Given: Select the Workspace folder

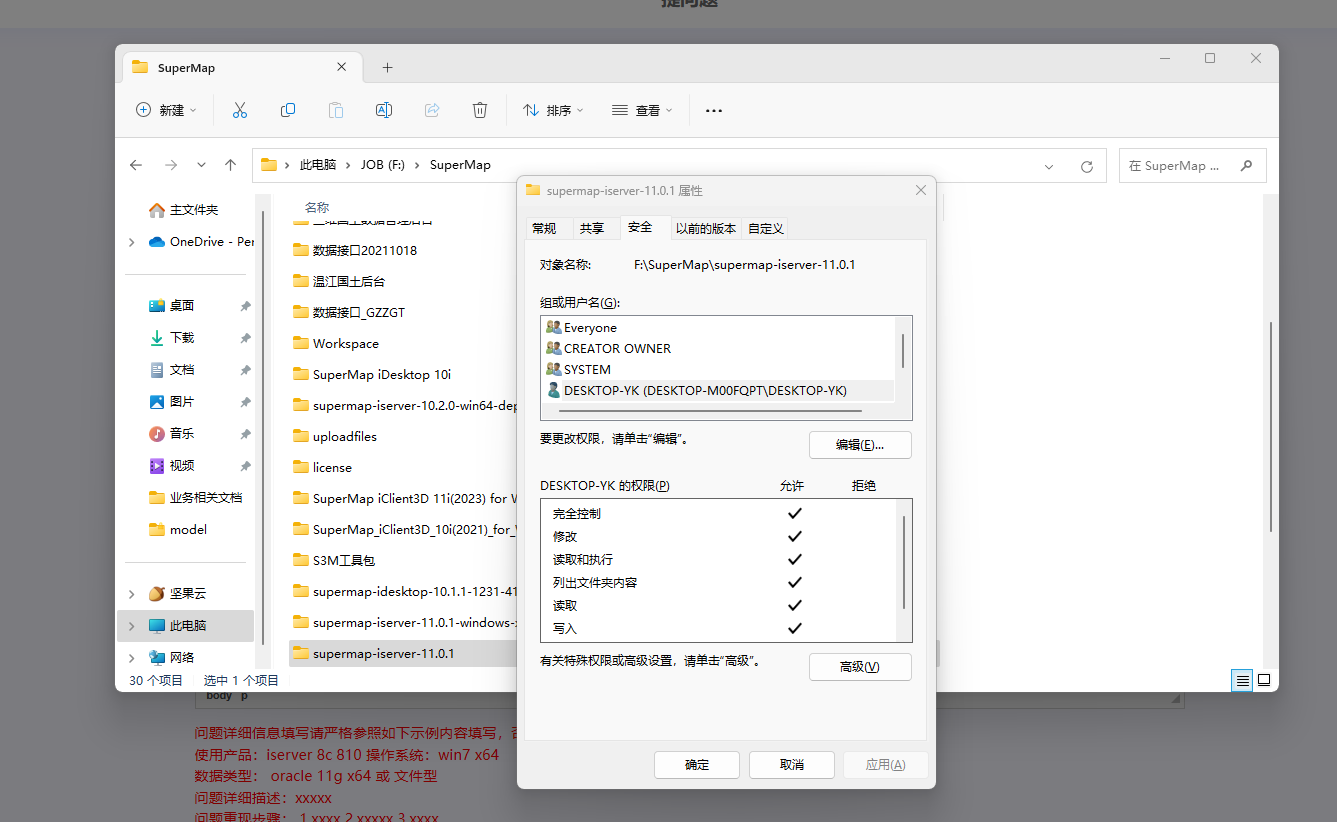Looking at the screenshot, I should tap(335, 344).
